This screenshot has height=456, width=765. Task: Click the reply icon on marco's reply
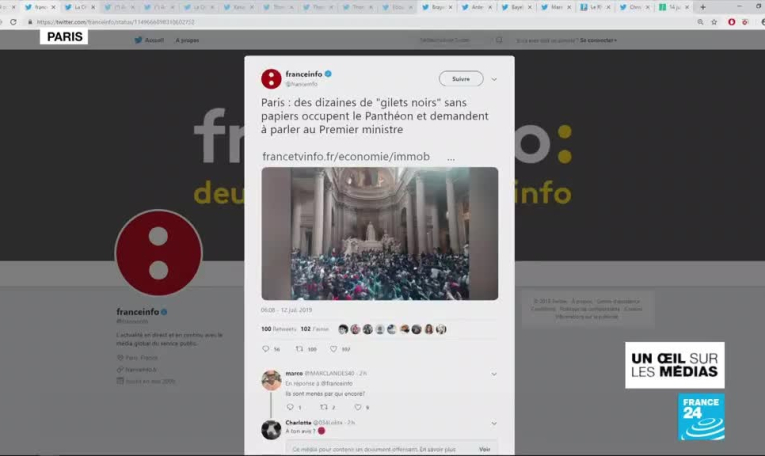click(289, 407)
